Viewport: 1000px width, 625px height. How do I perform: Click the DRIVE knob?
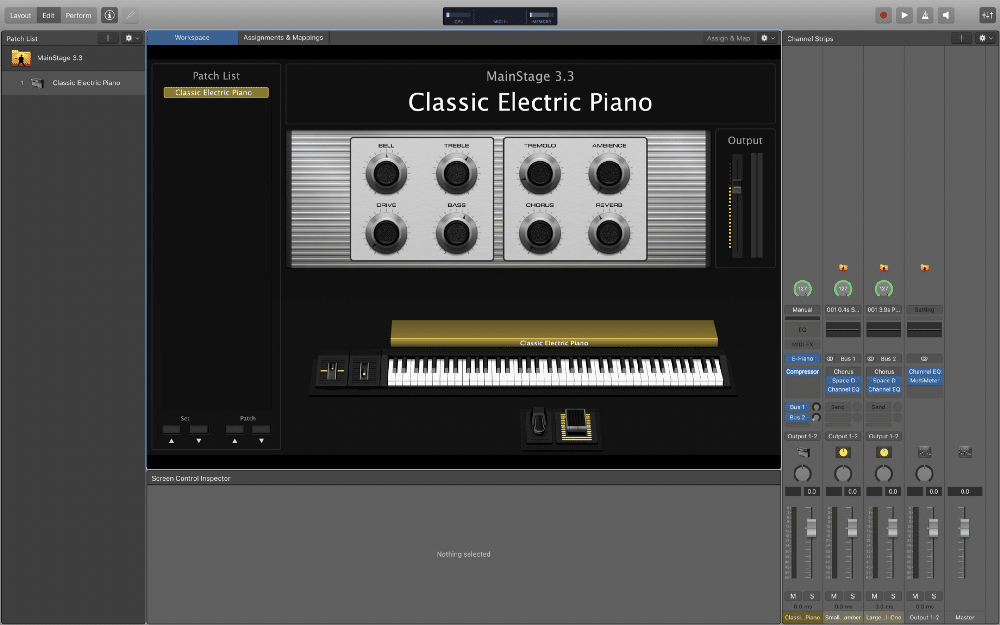[x=386, y=233]
